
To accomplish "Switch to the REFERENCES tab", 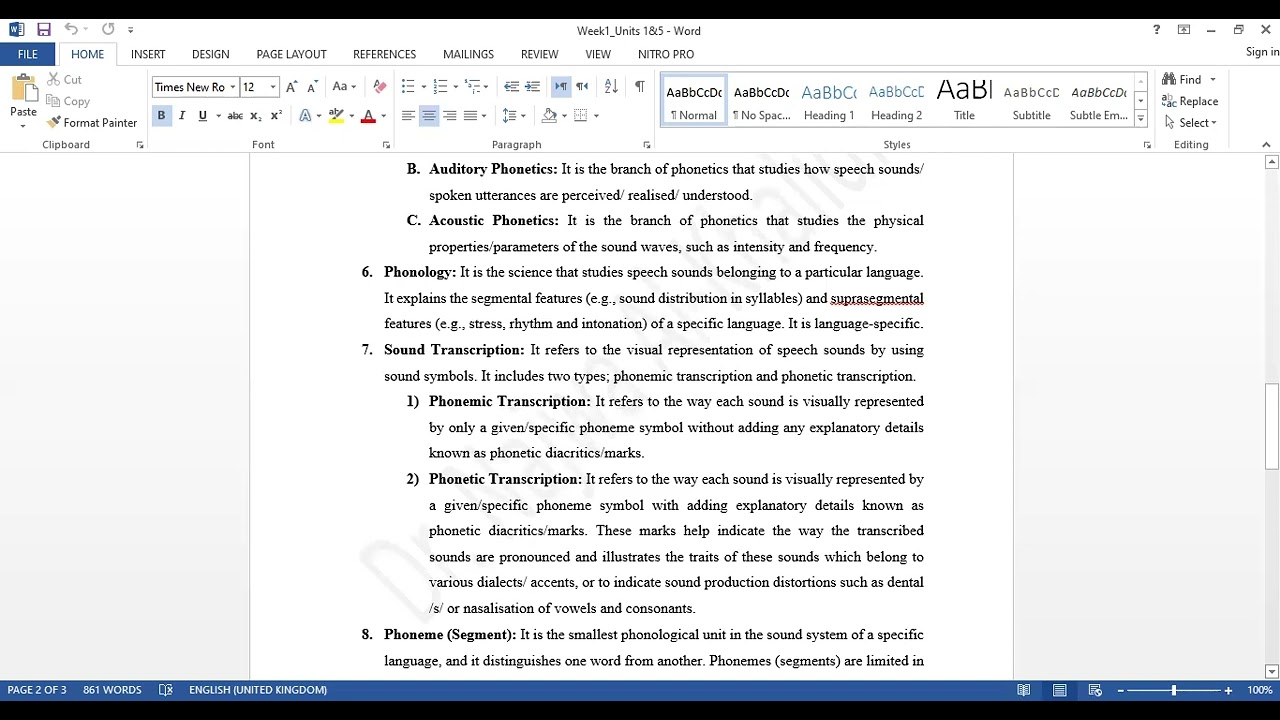I will point(384,54).
